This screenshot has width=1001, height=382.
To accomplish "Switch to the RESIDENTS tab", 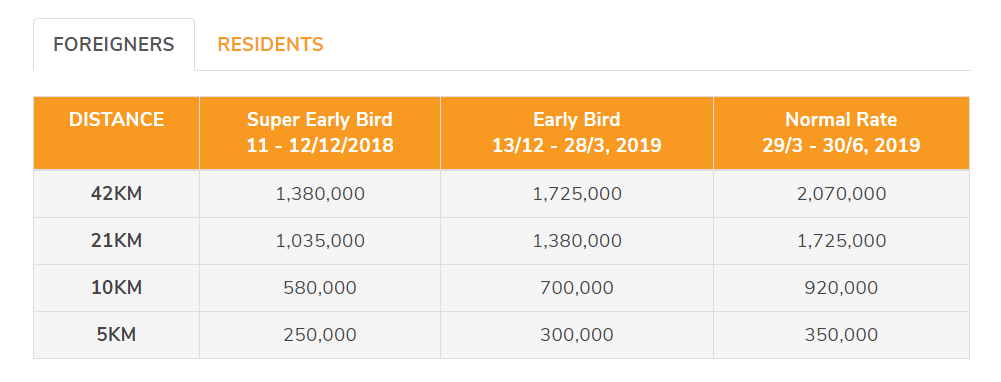I will coord(270,45).
